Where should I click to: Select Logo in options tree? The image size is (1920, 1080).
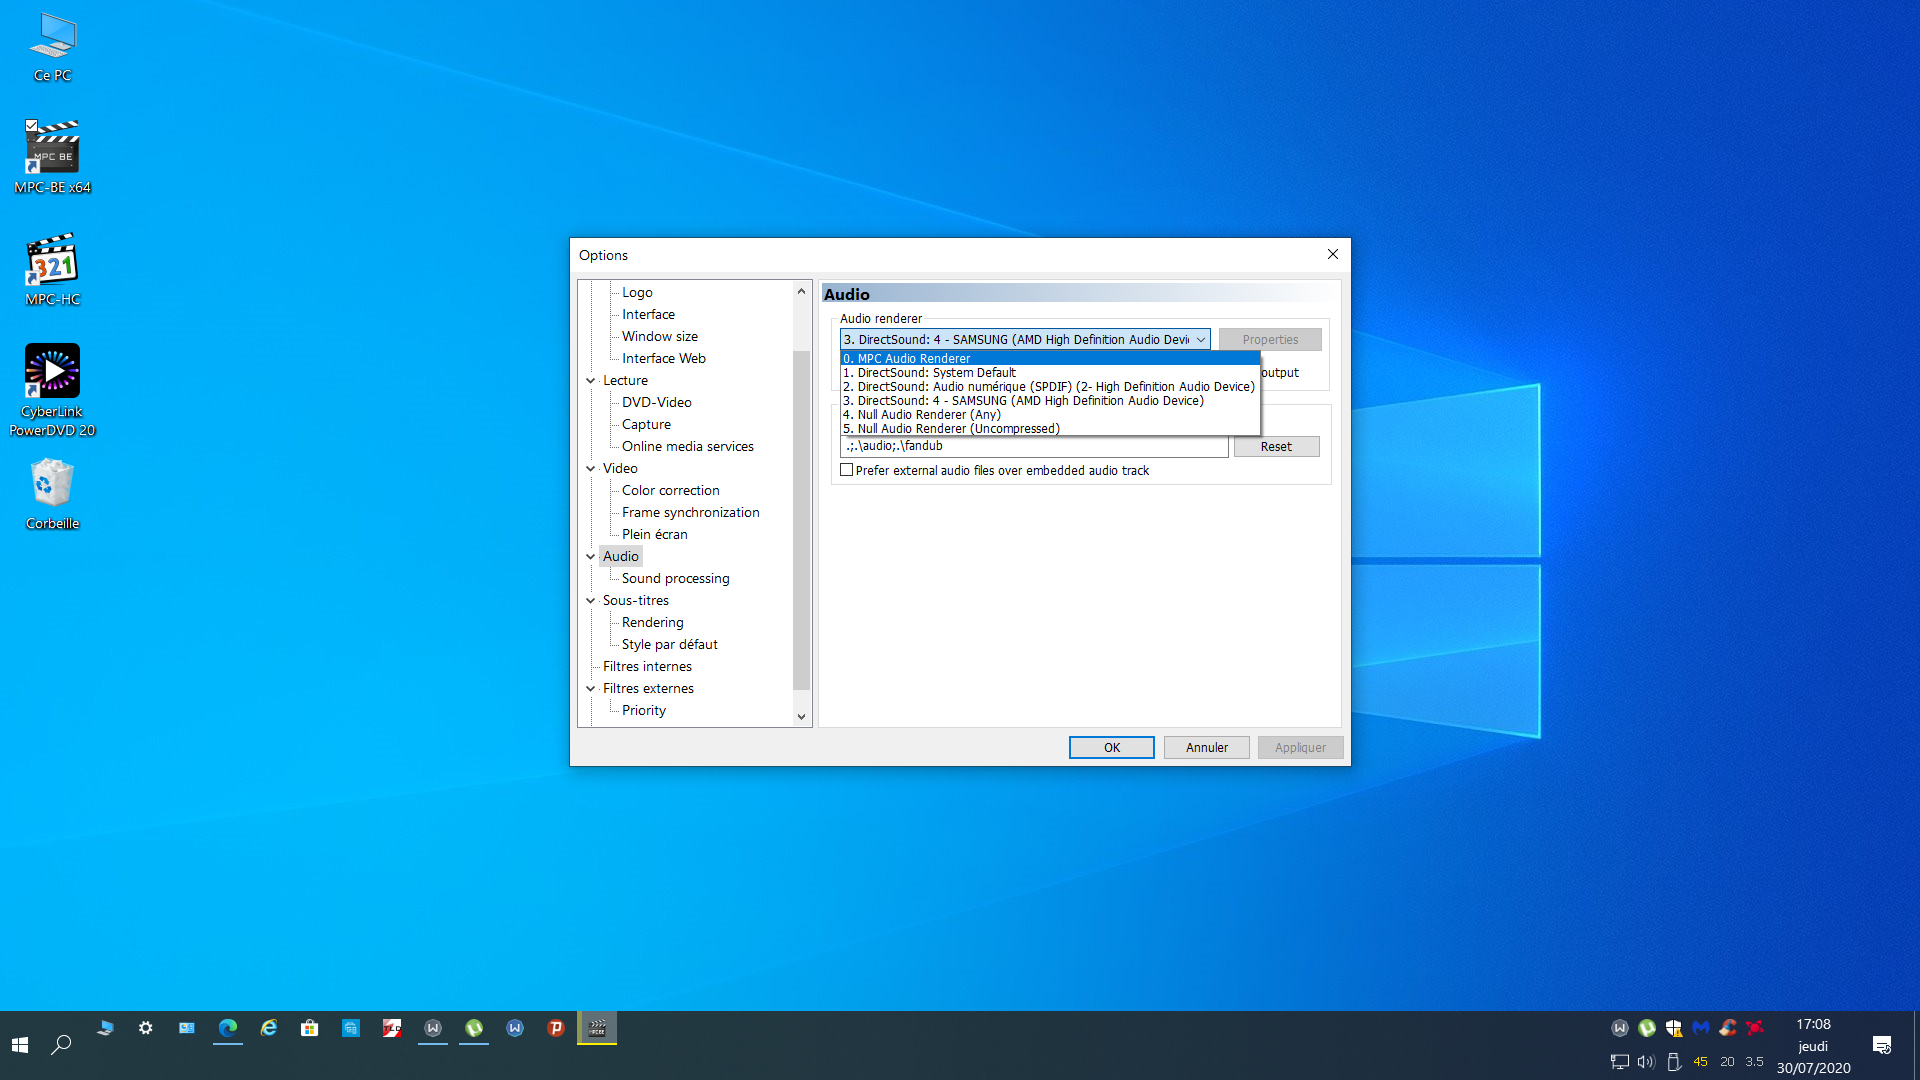tap(637, 293)
